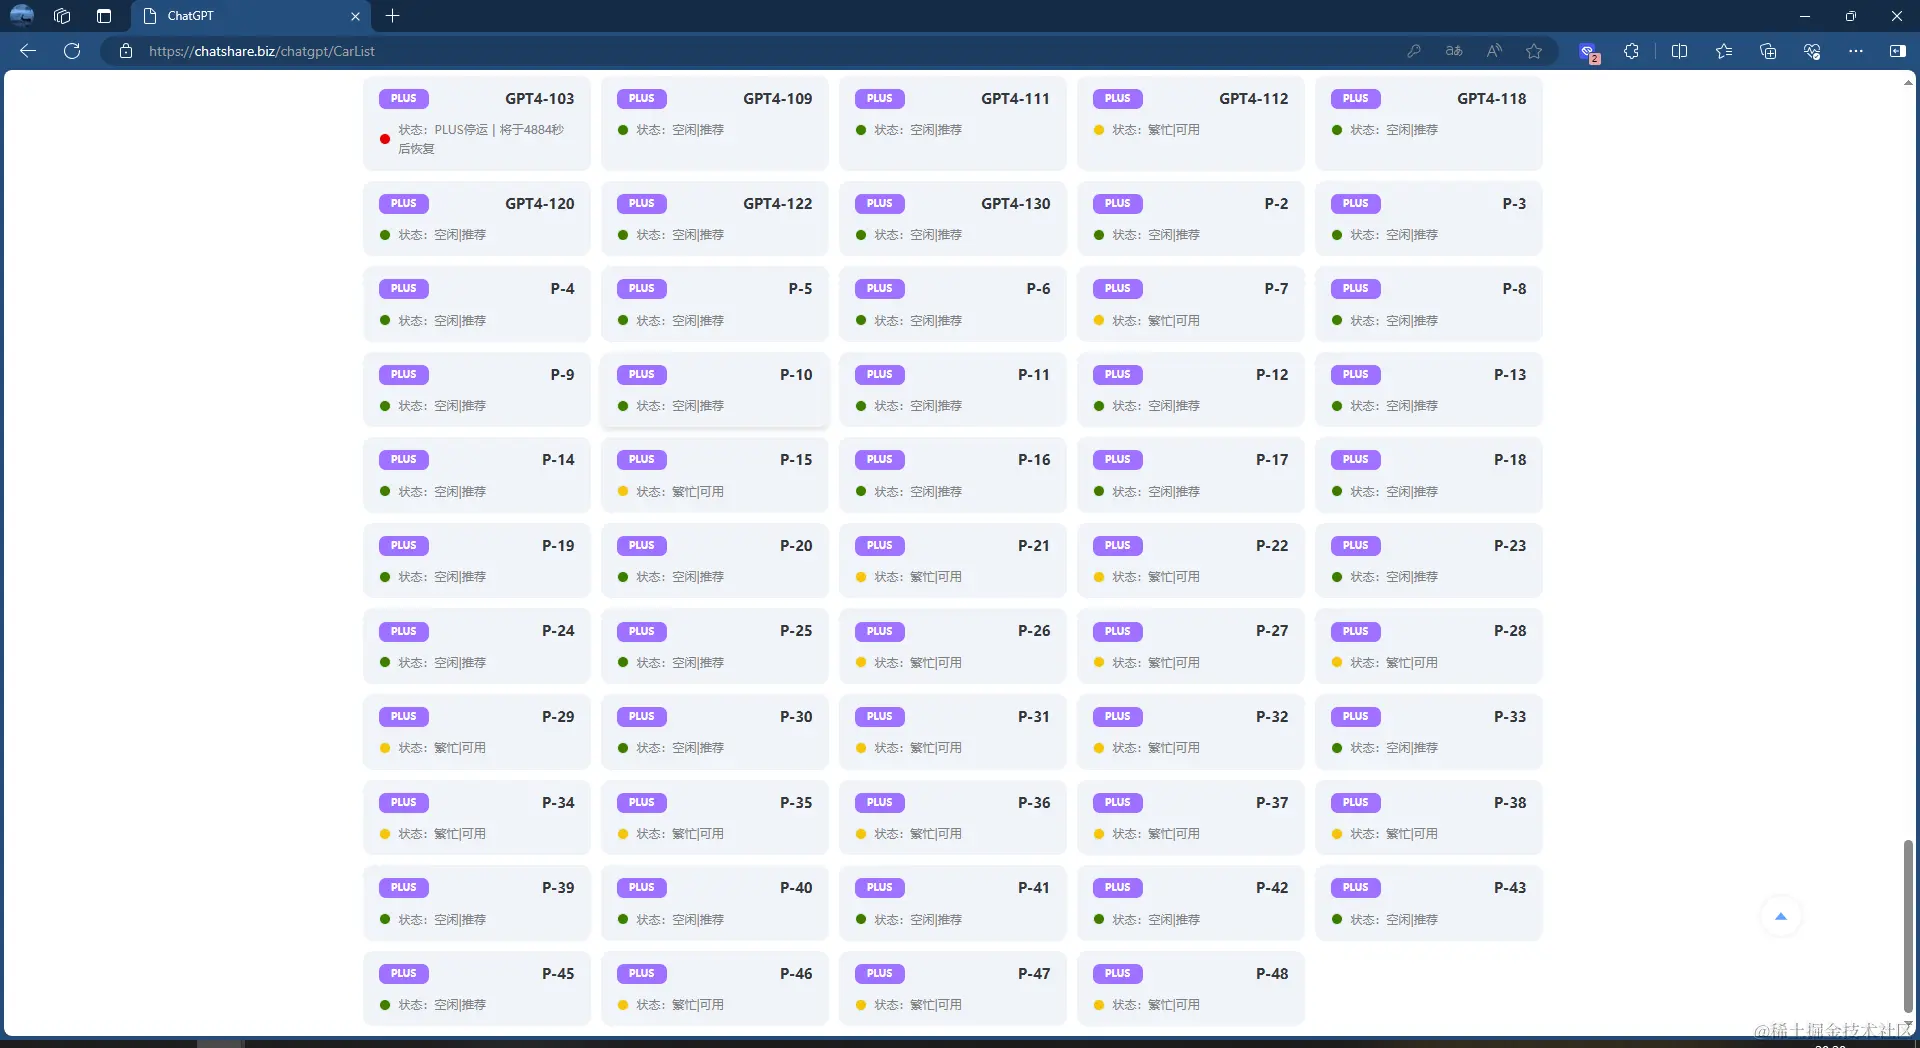1920x1048 pixels.
Task: Click the P-9 title label
Action: [562, 374]
